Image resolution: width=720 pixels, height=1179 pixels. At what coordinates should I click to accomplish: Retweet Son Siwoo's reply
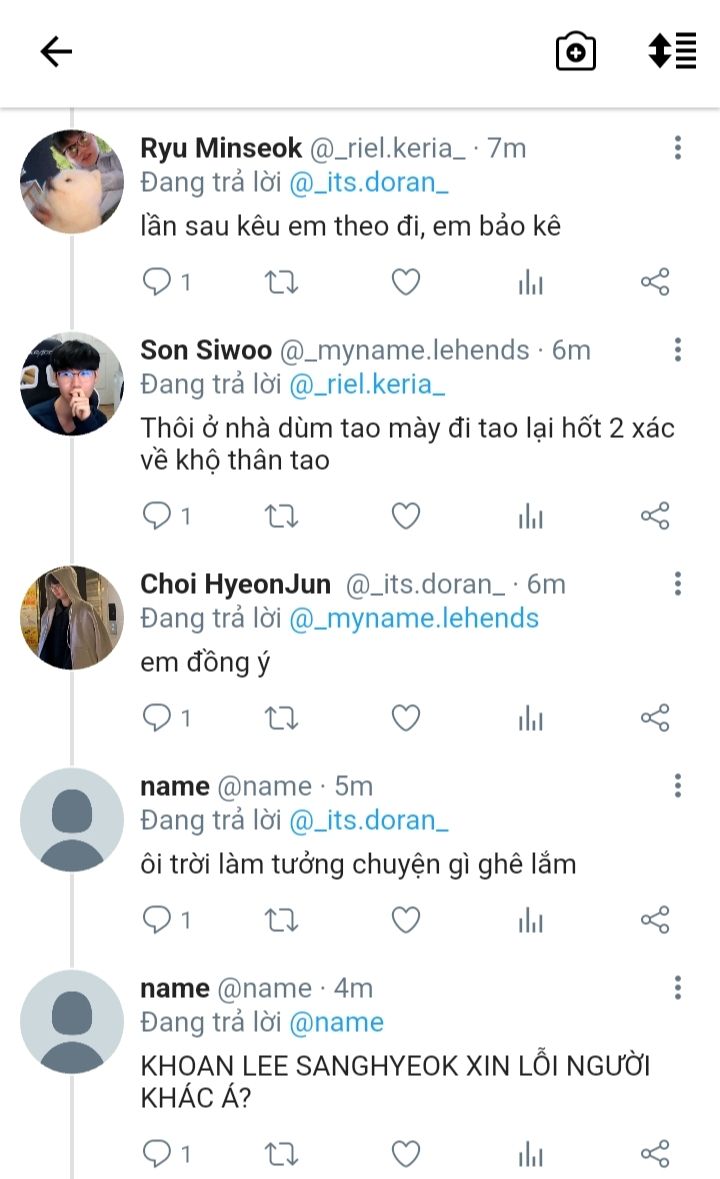pos(281,516)
